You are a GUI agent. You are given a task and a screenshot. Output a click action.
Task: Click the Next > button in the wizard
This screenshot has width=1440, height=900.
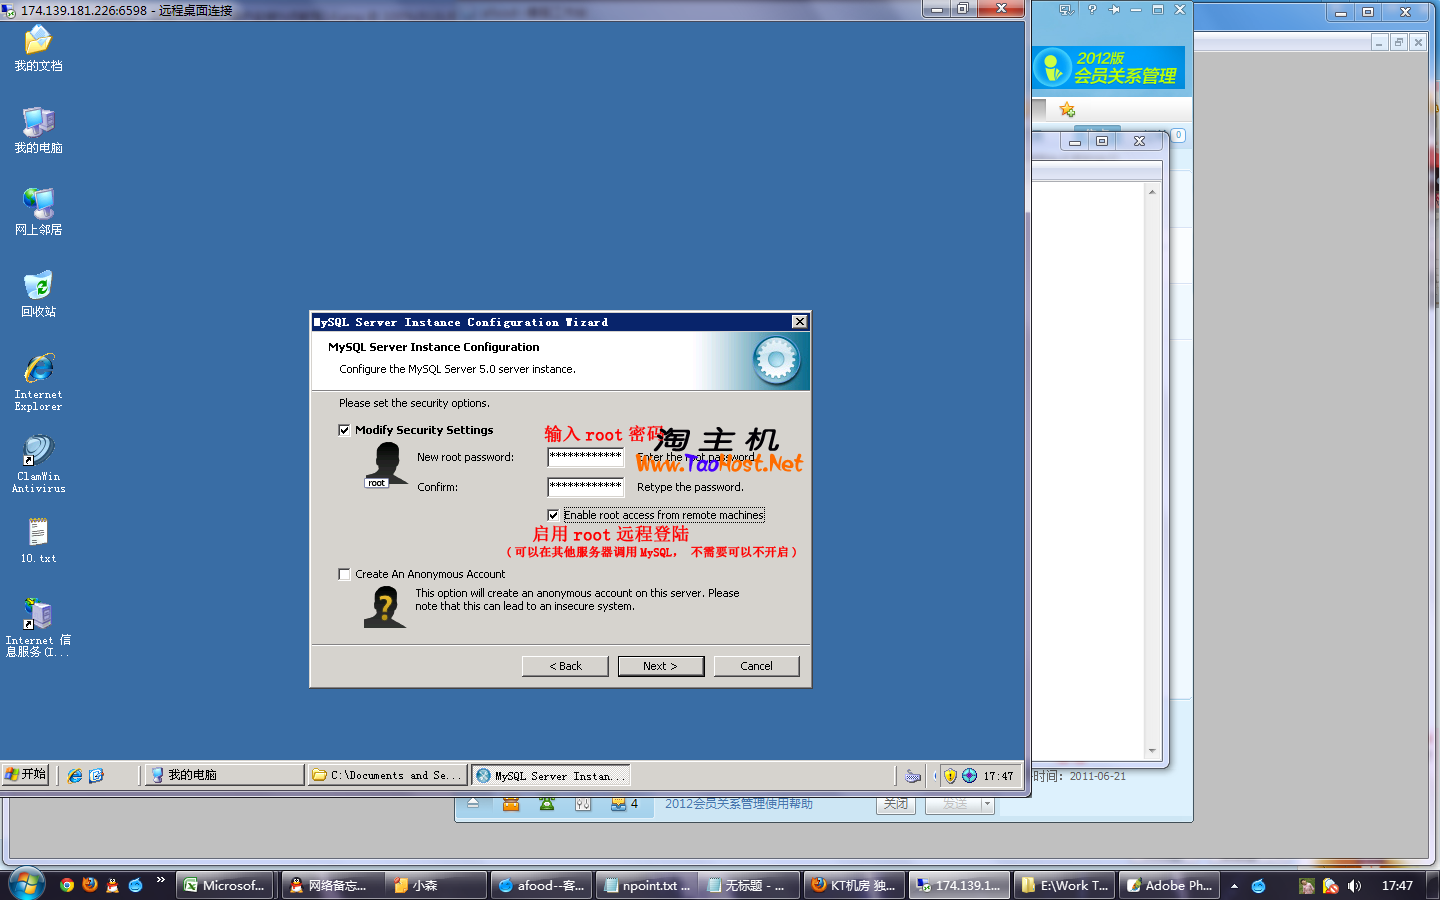(x=661, y=666)
